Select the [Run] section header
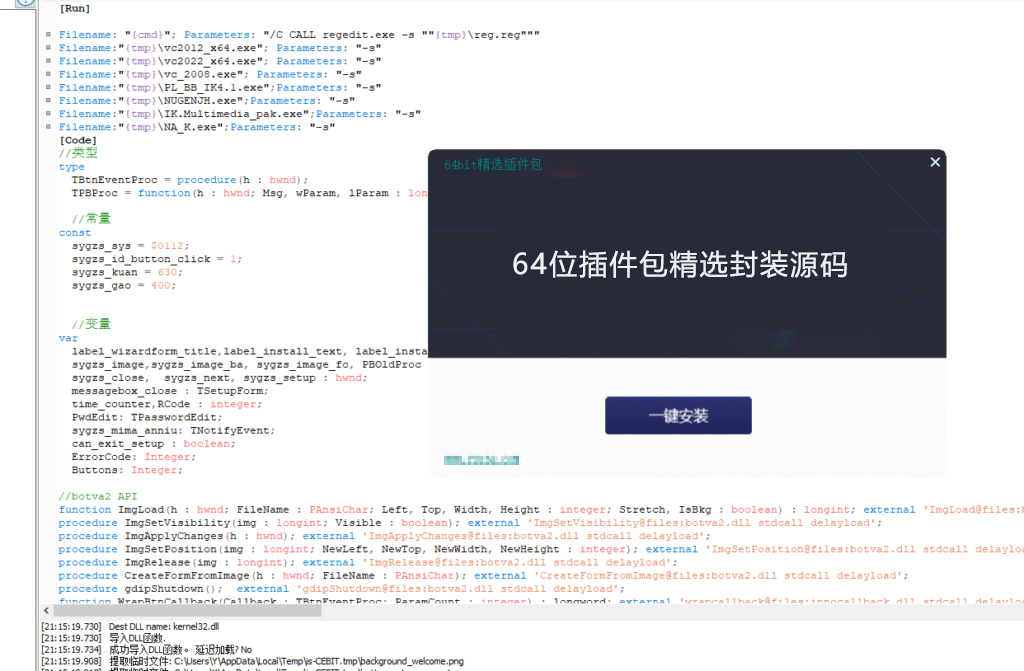 pyautogui.click(x=74, y=8)
